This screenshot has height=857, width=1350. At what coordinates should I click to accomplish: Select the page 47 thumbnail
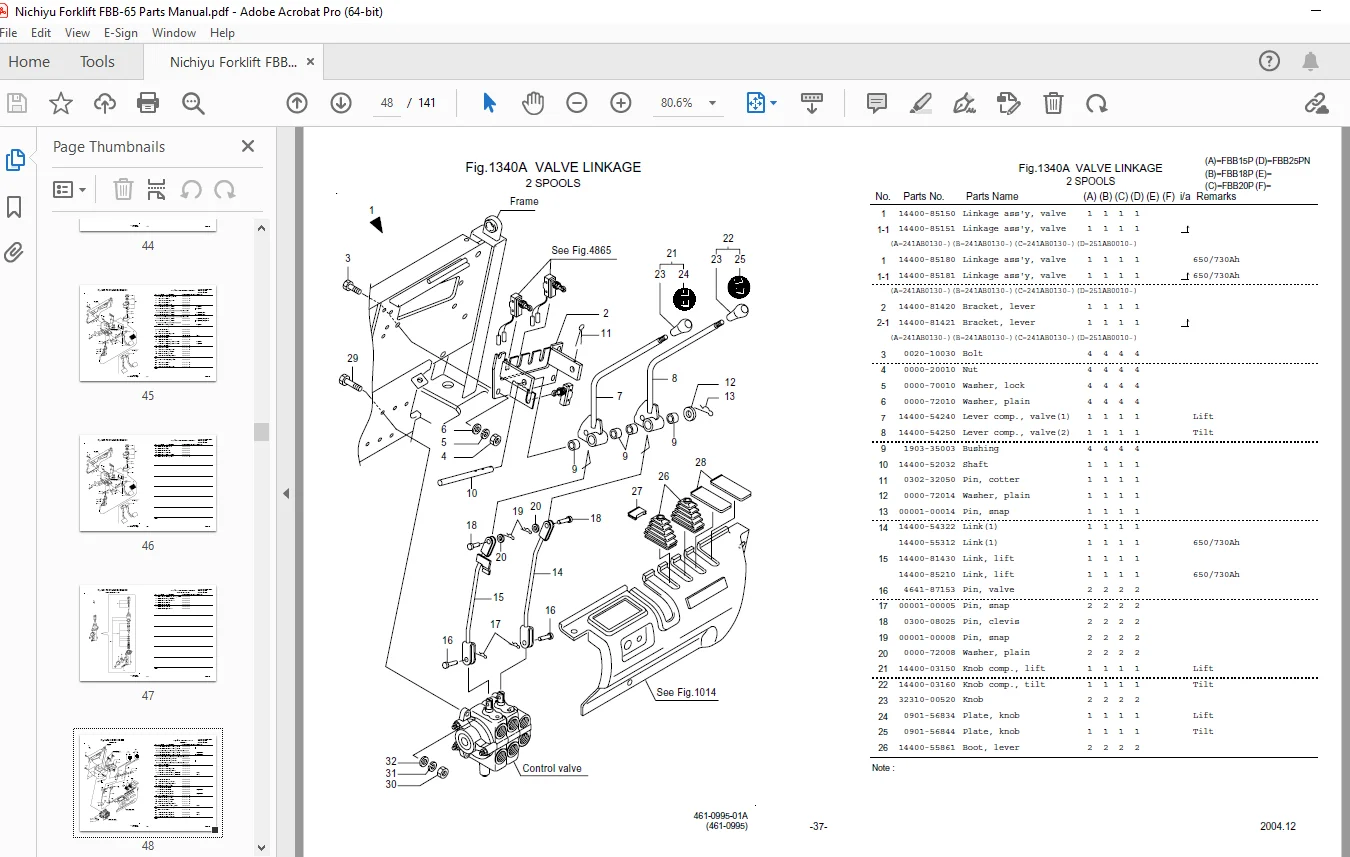coord(148,633)
